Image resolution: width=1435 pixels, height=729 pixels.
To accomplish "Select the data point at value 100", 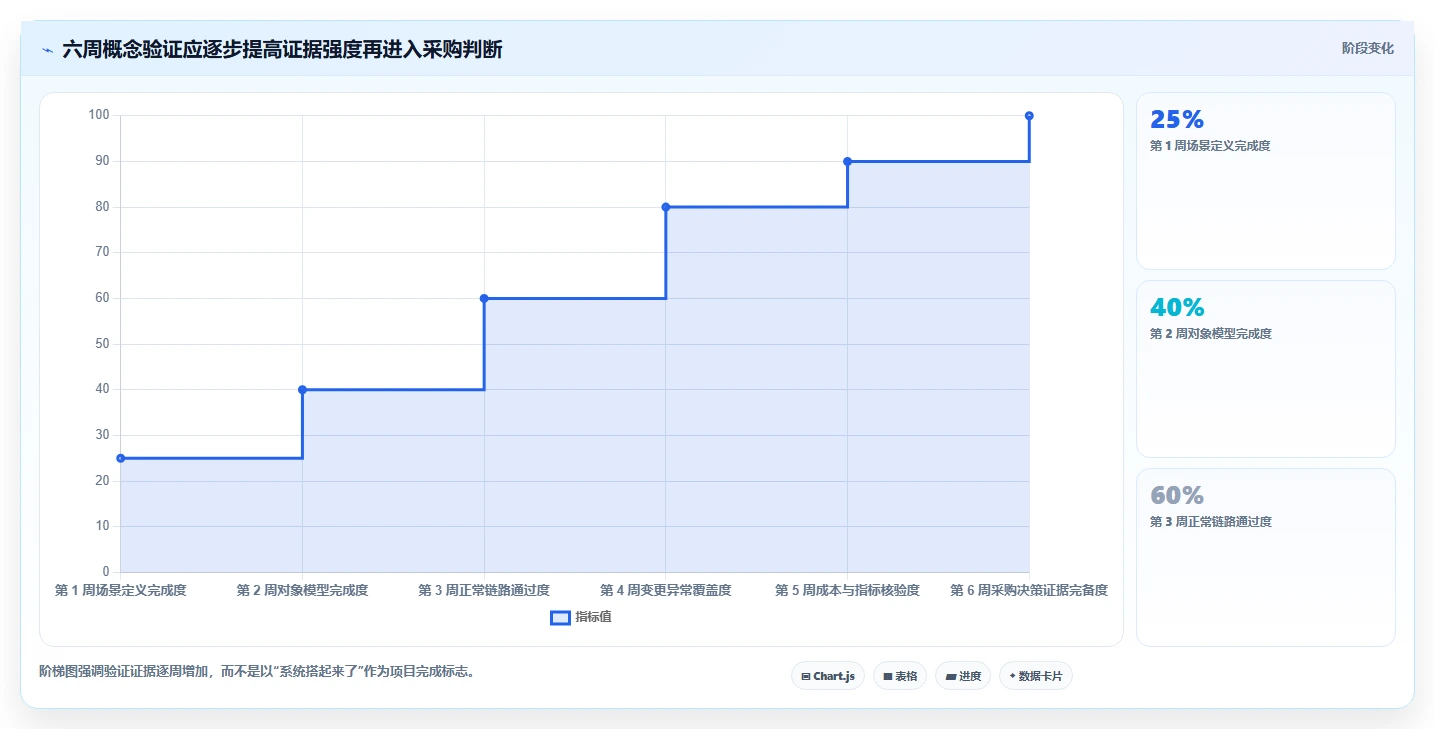I will 1029,116.
